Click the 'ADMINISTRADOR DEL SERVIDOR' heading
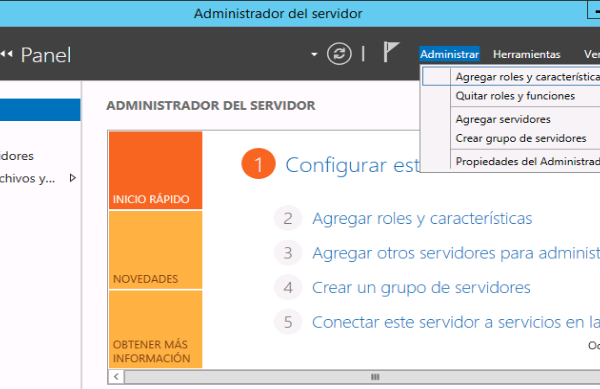Viewport: 600px width, 389px height. pyautogui.click(x=211, y=106)
